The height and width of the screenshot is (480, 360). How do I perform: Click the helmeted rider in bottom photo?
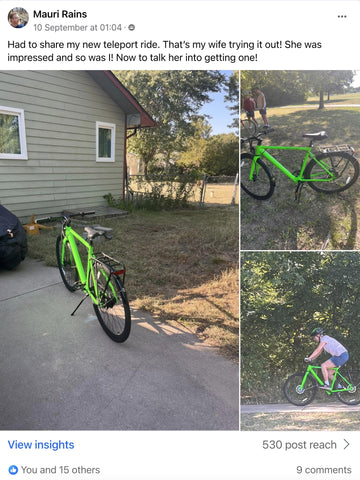[328, 357]
